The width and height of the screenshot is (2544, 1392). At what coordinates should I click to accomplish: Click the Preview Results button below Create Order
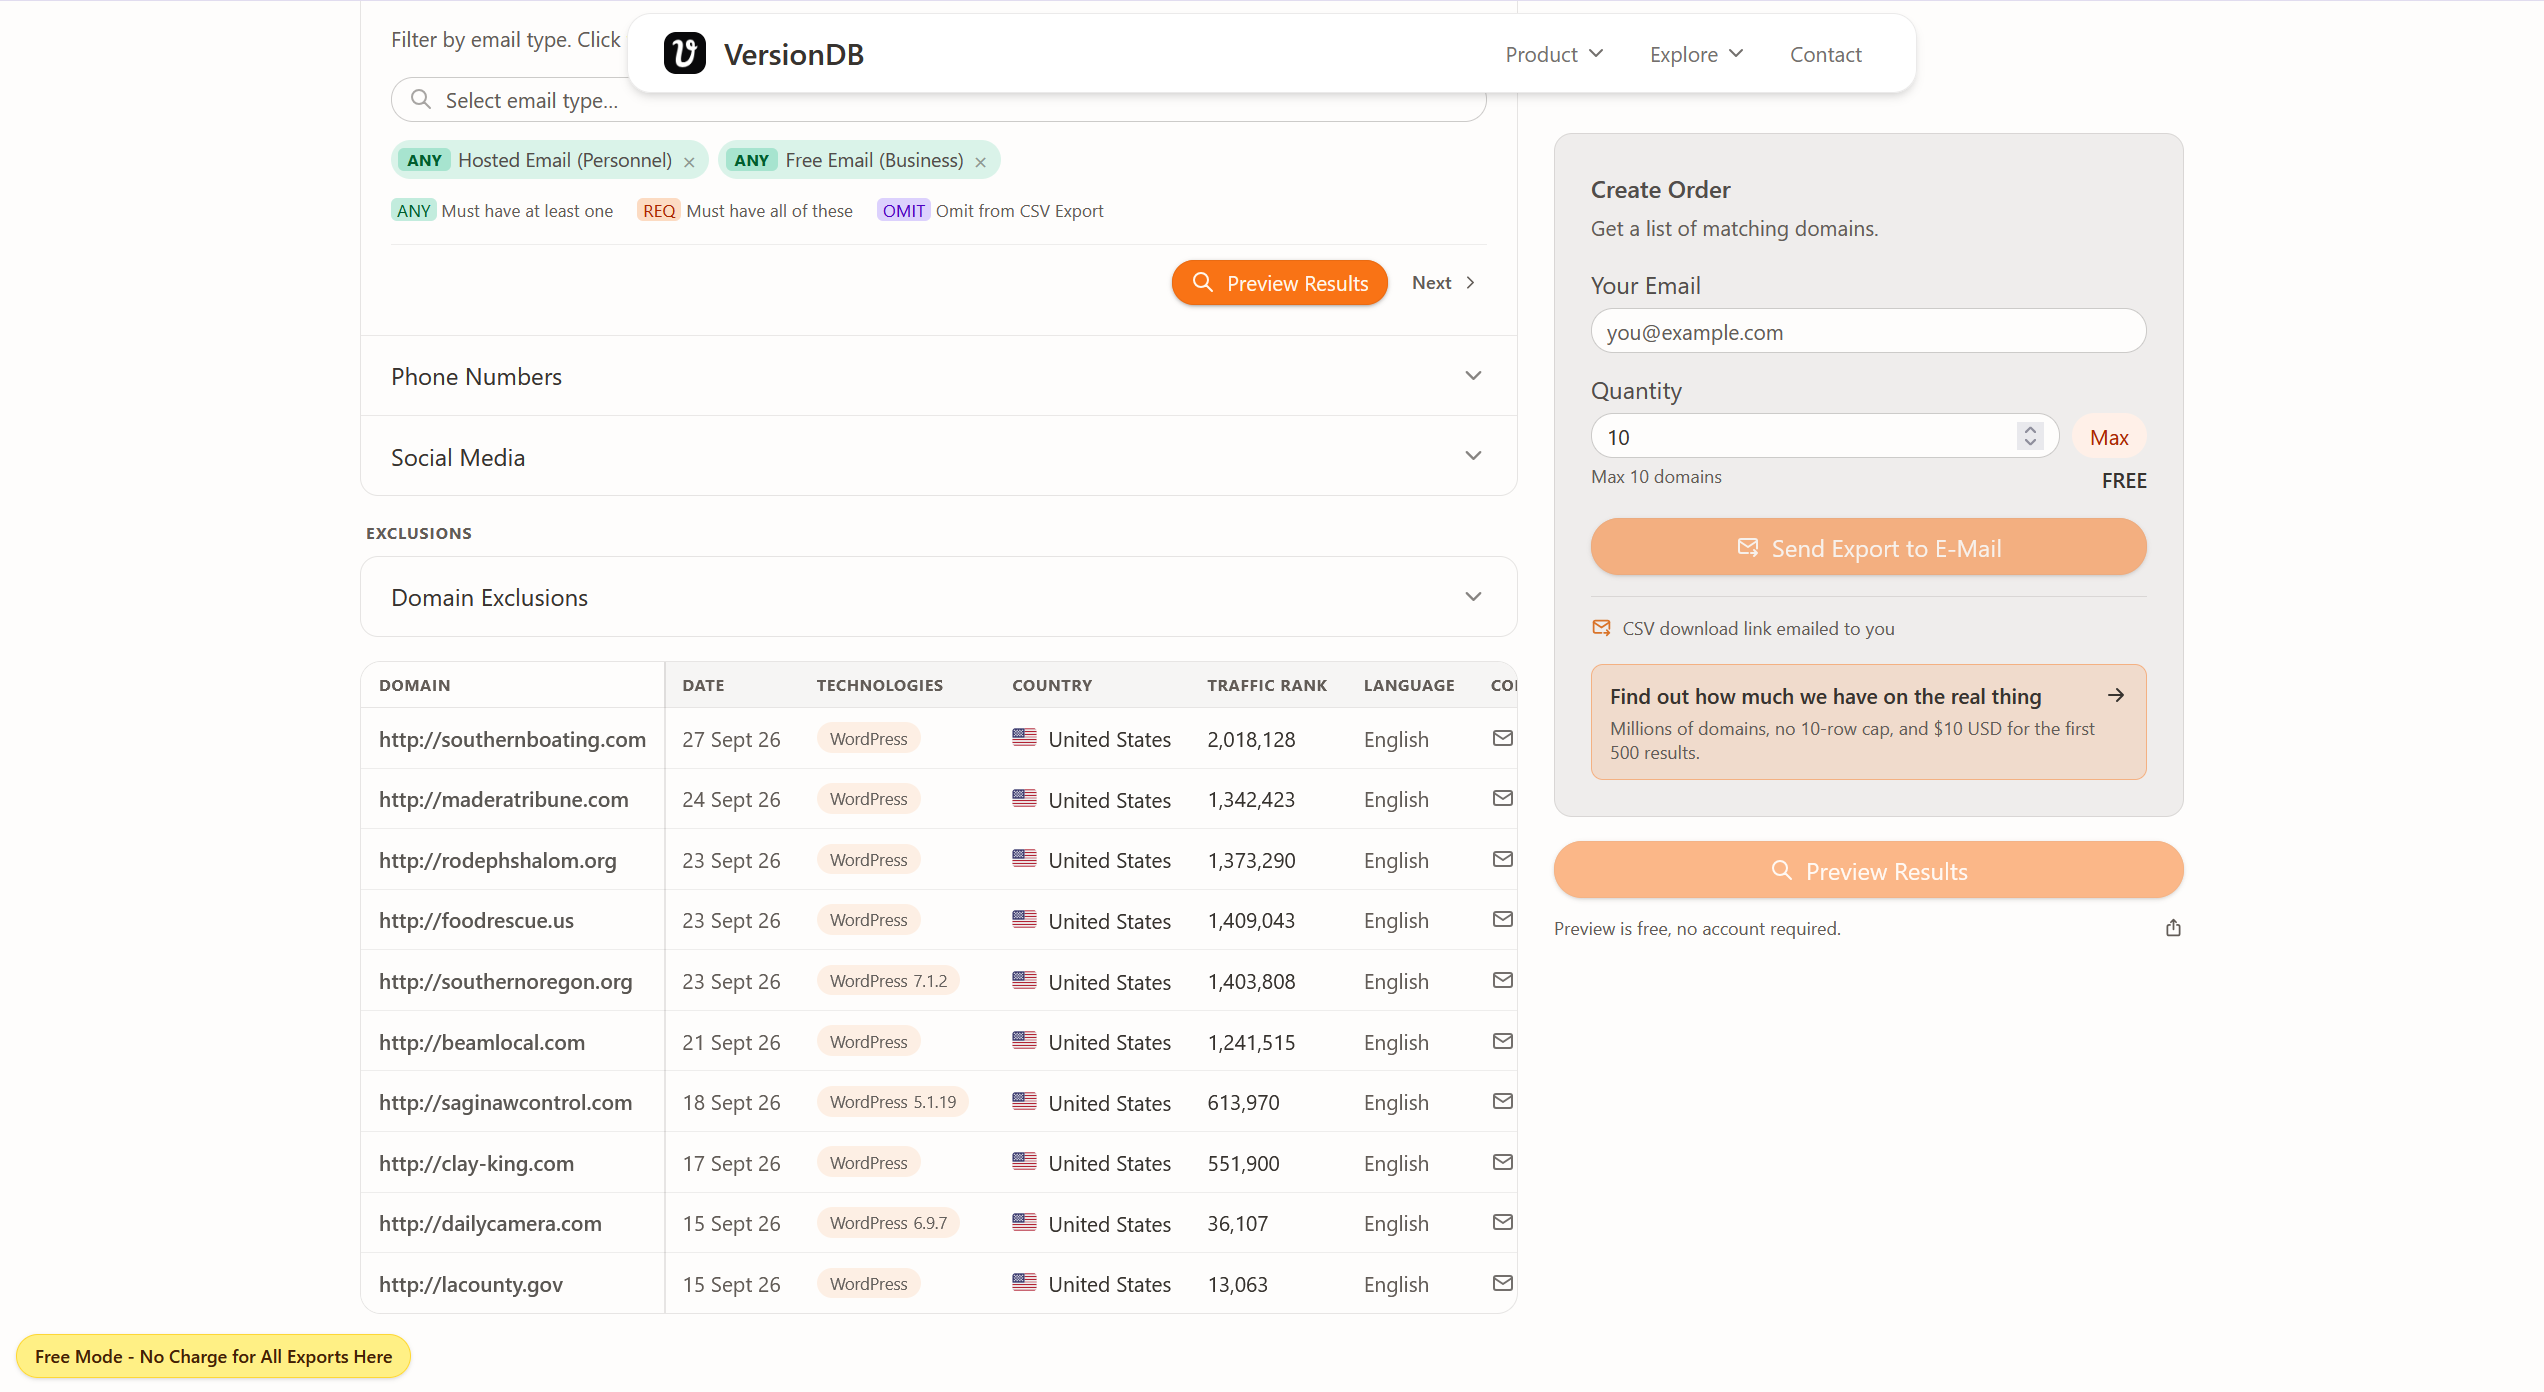1868,870
